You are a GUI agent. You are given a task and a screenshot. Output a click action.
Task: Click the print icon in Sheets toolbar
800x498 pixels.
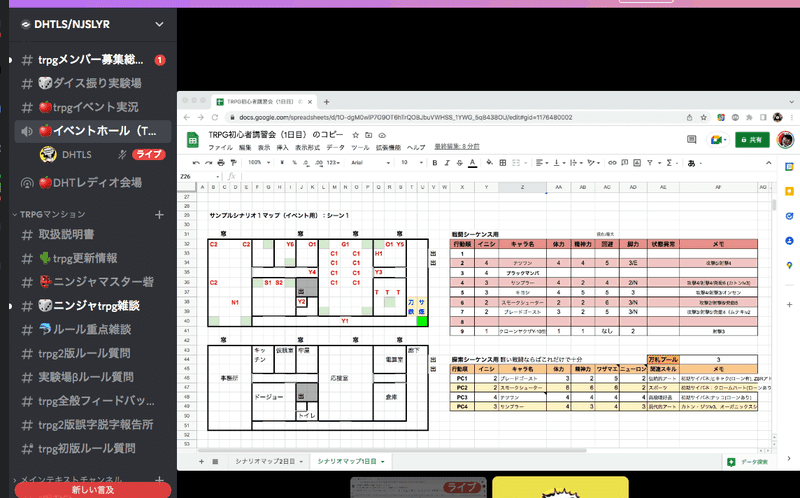220,163
